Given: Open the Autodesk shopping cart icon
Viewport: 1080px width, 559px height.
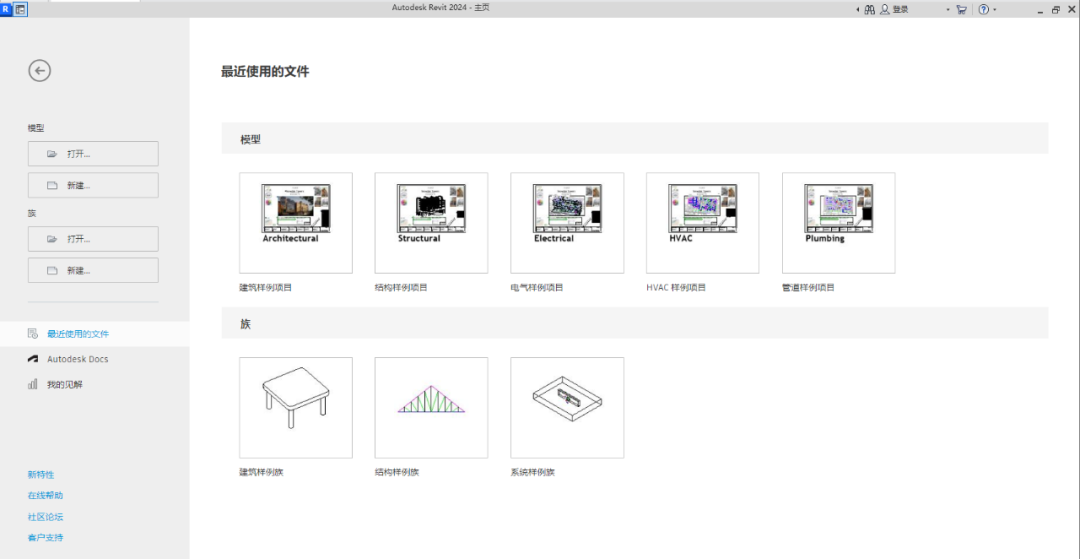Looking at the screenshot, I should (961, 9).
